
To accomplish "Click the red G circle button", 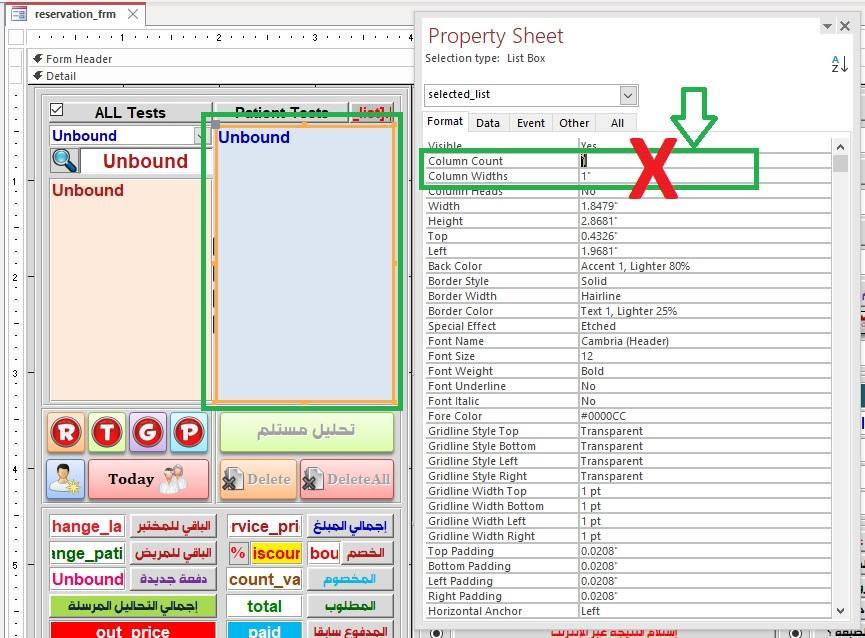I will [x=148, y=432].
